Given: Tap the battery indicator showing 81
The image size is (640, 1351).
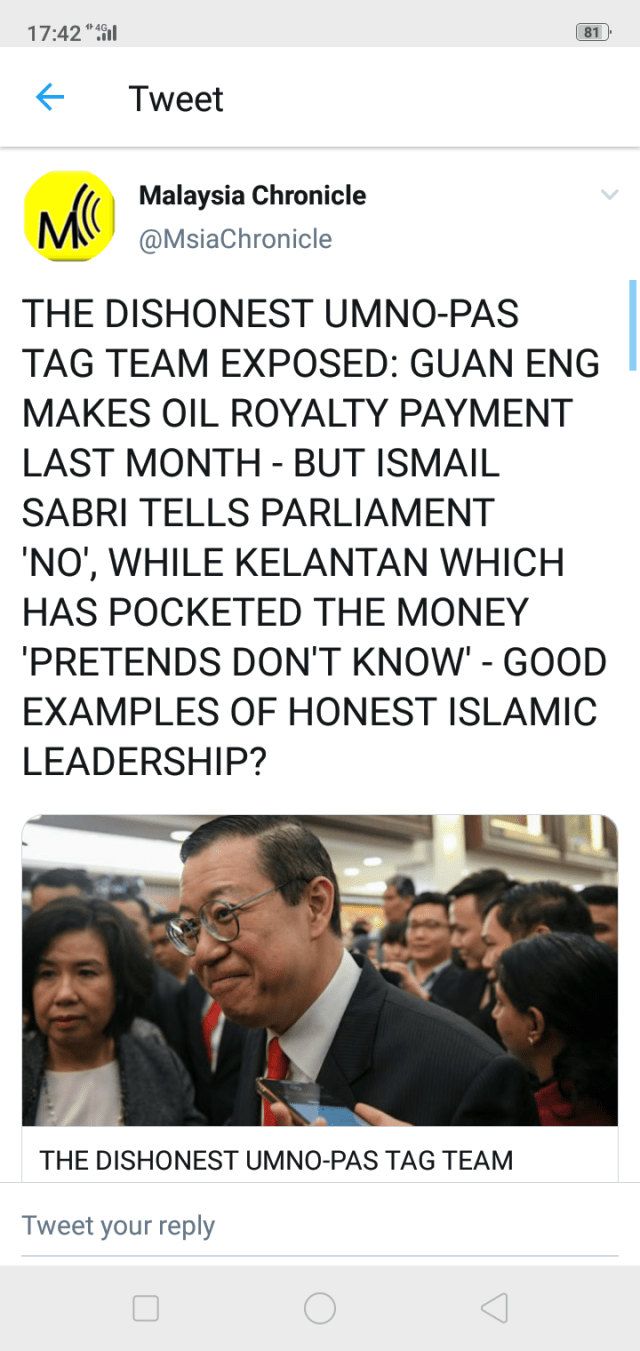Looking at the screenshot, I should coord(593,32).
